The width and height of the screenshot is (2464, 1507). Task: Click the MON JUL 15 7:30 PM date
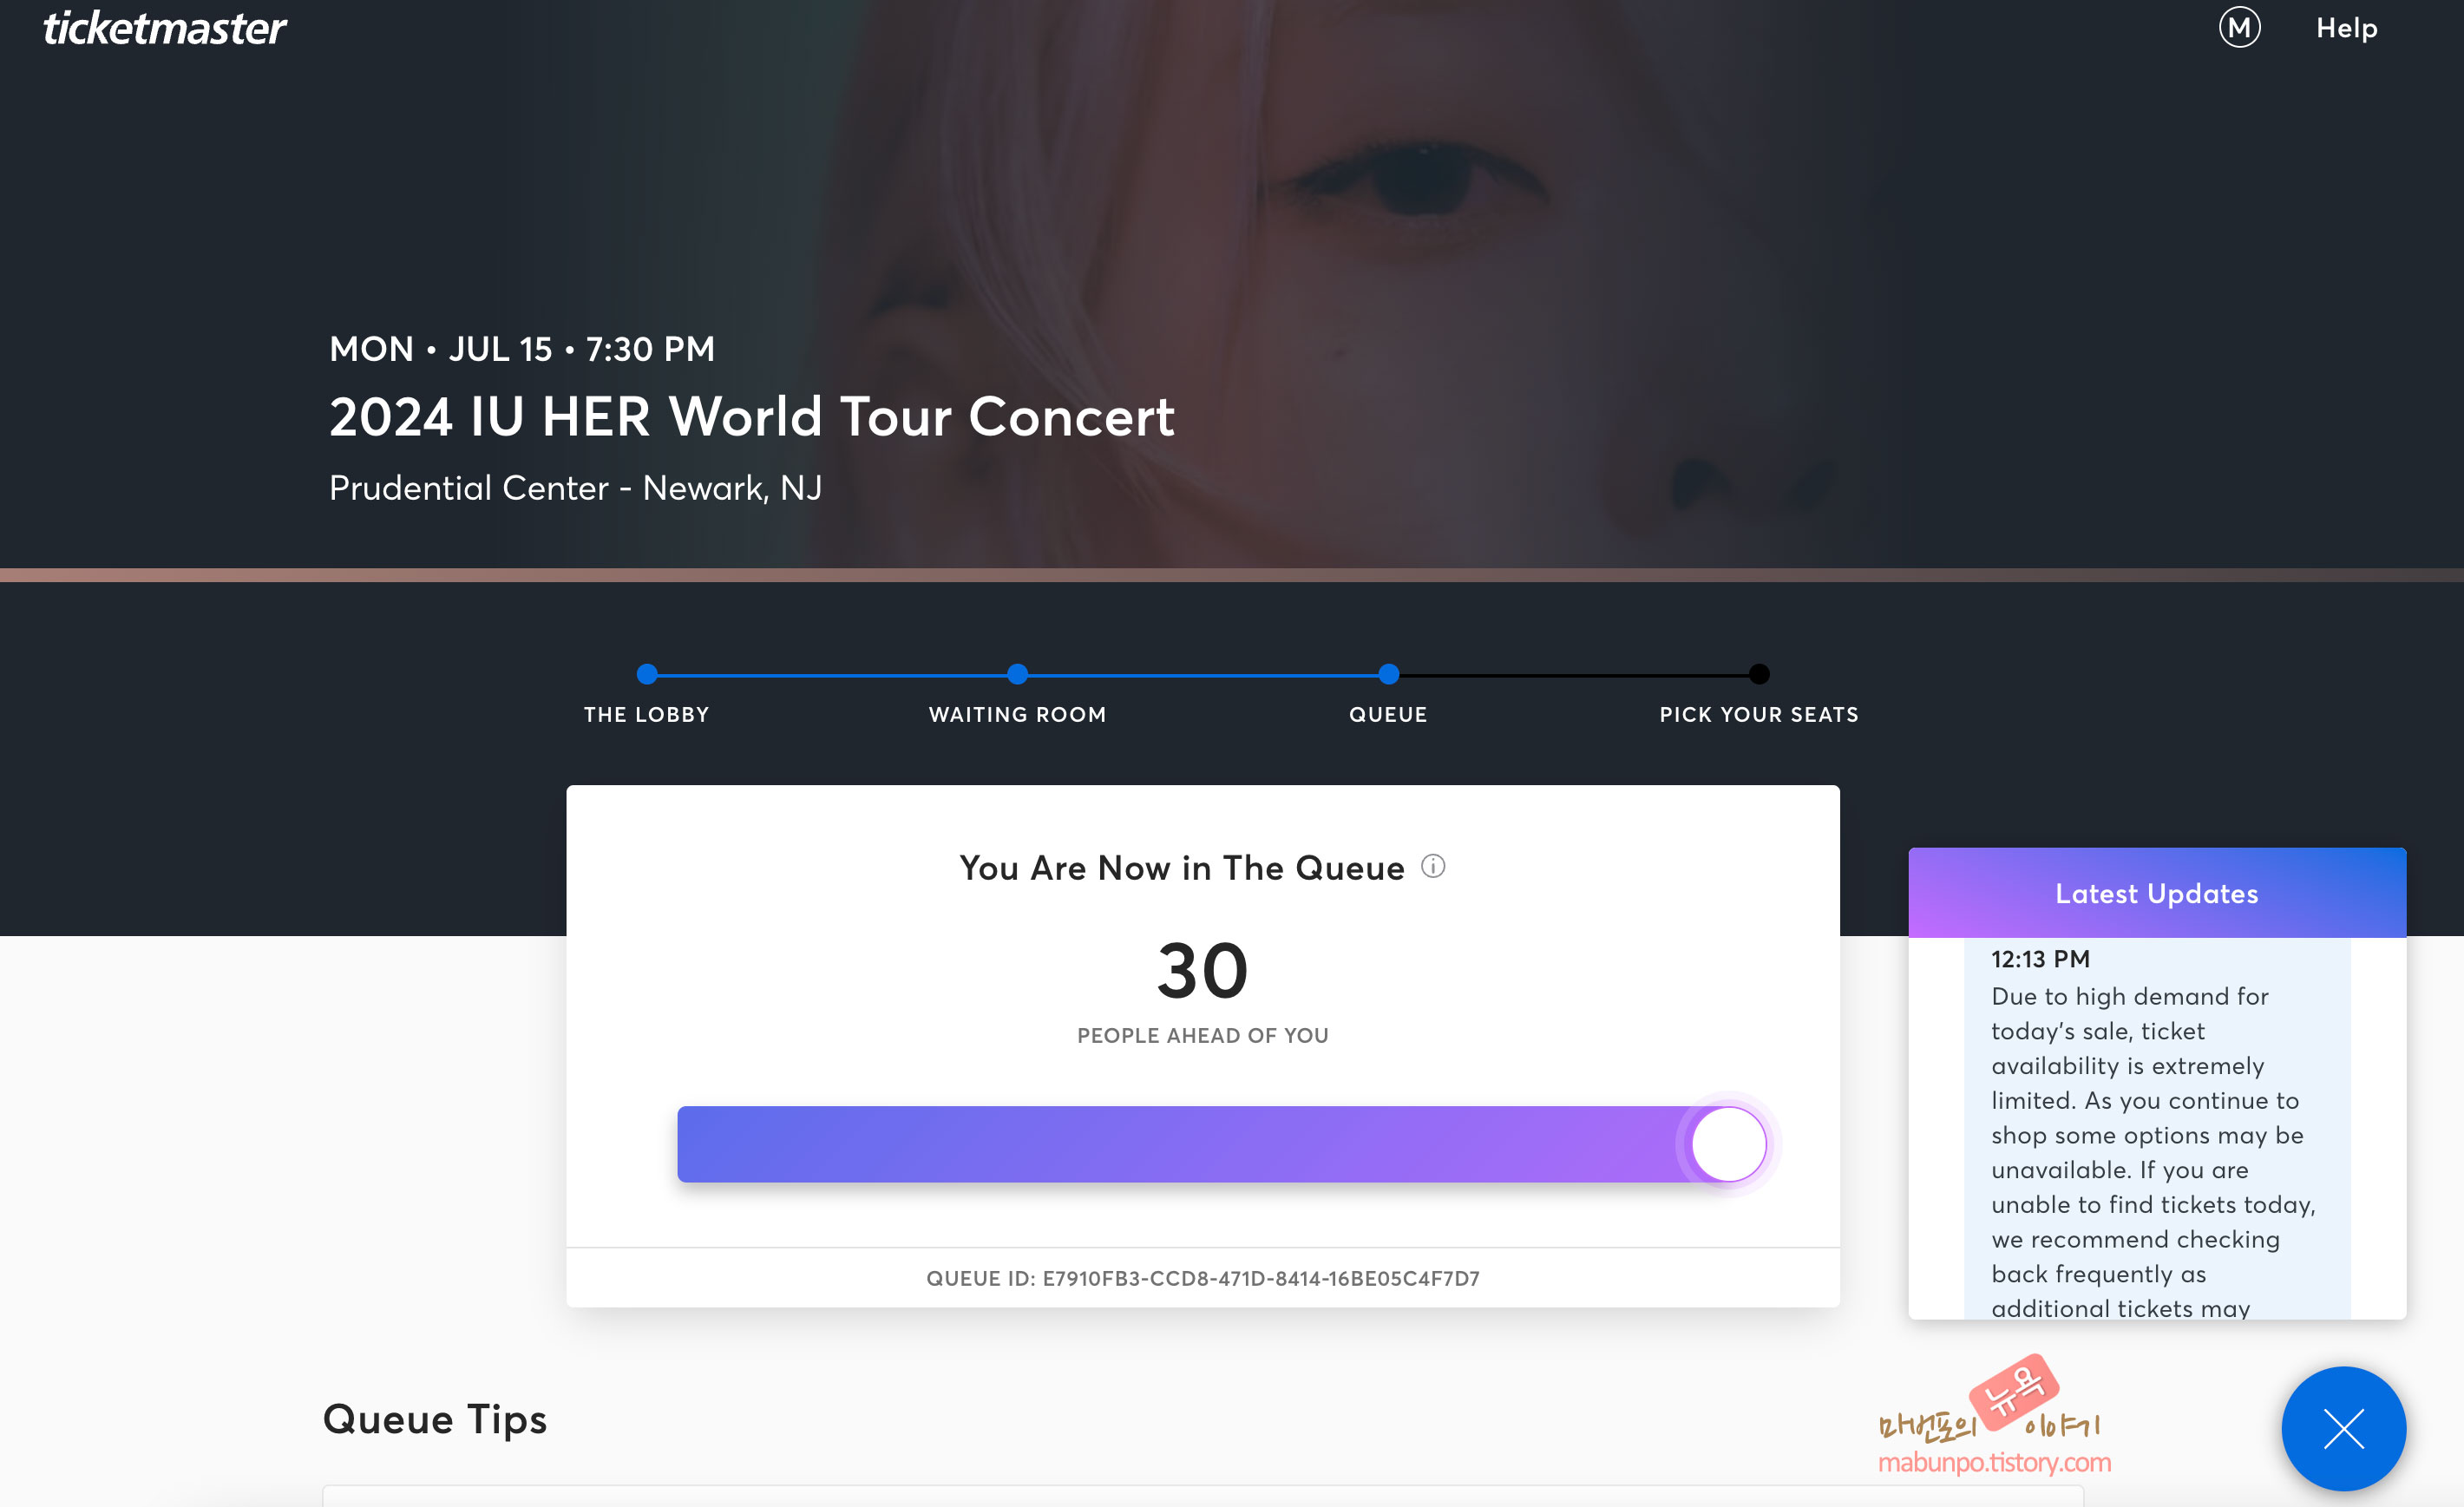[522, 349]
